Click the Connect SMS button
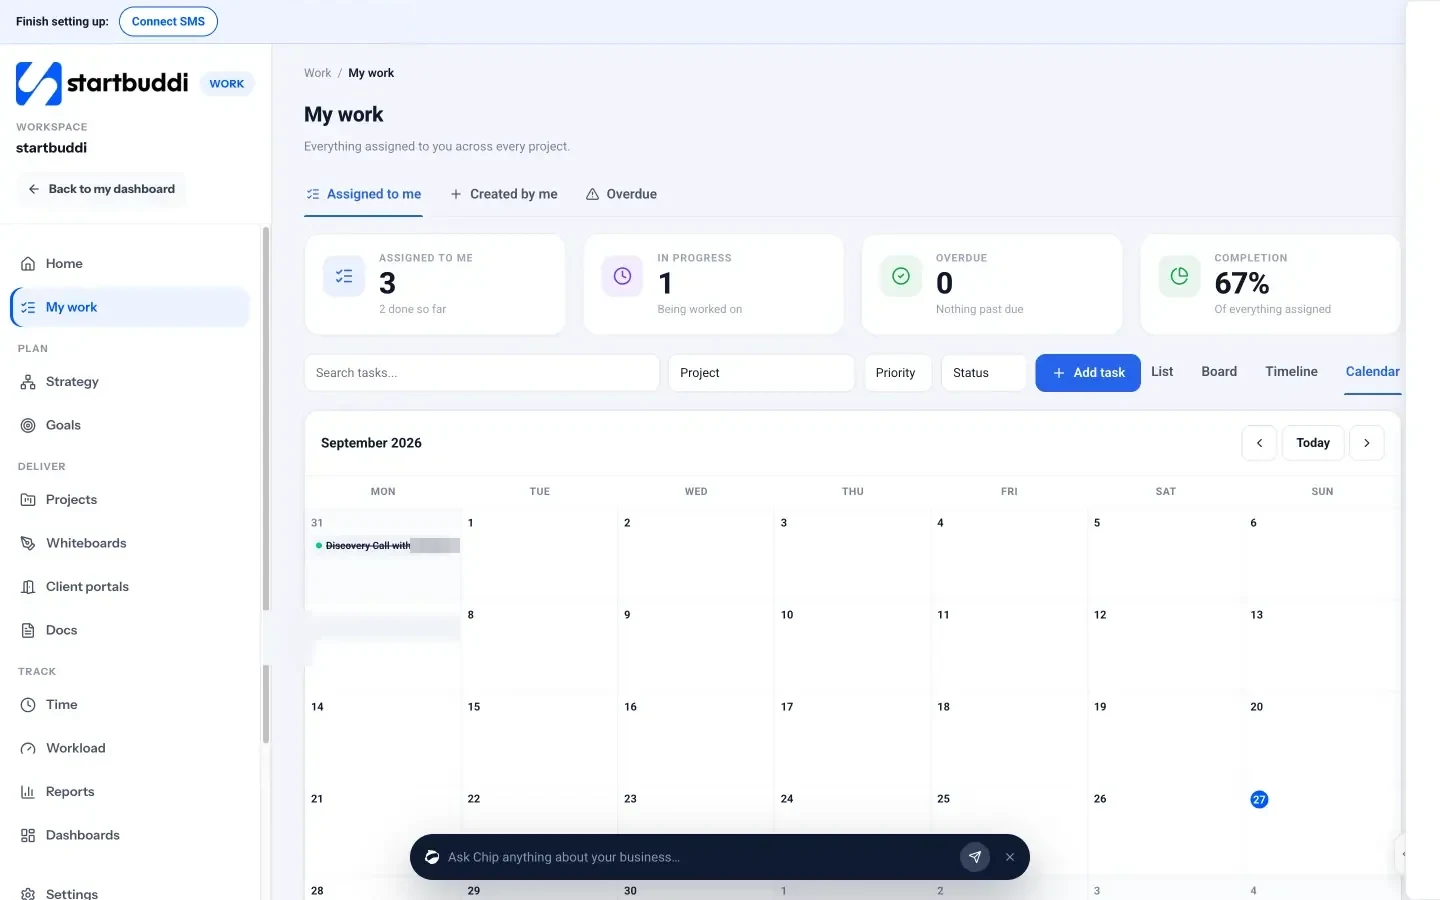 click(168, 21)
